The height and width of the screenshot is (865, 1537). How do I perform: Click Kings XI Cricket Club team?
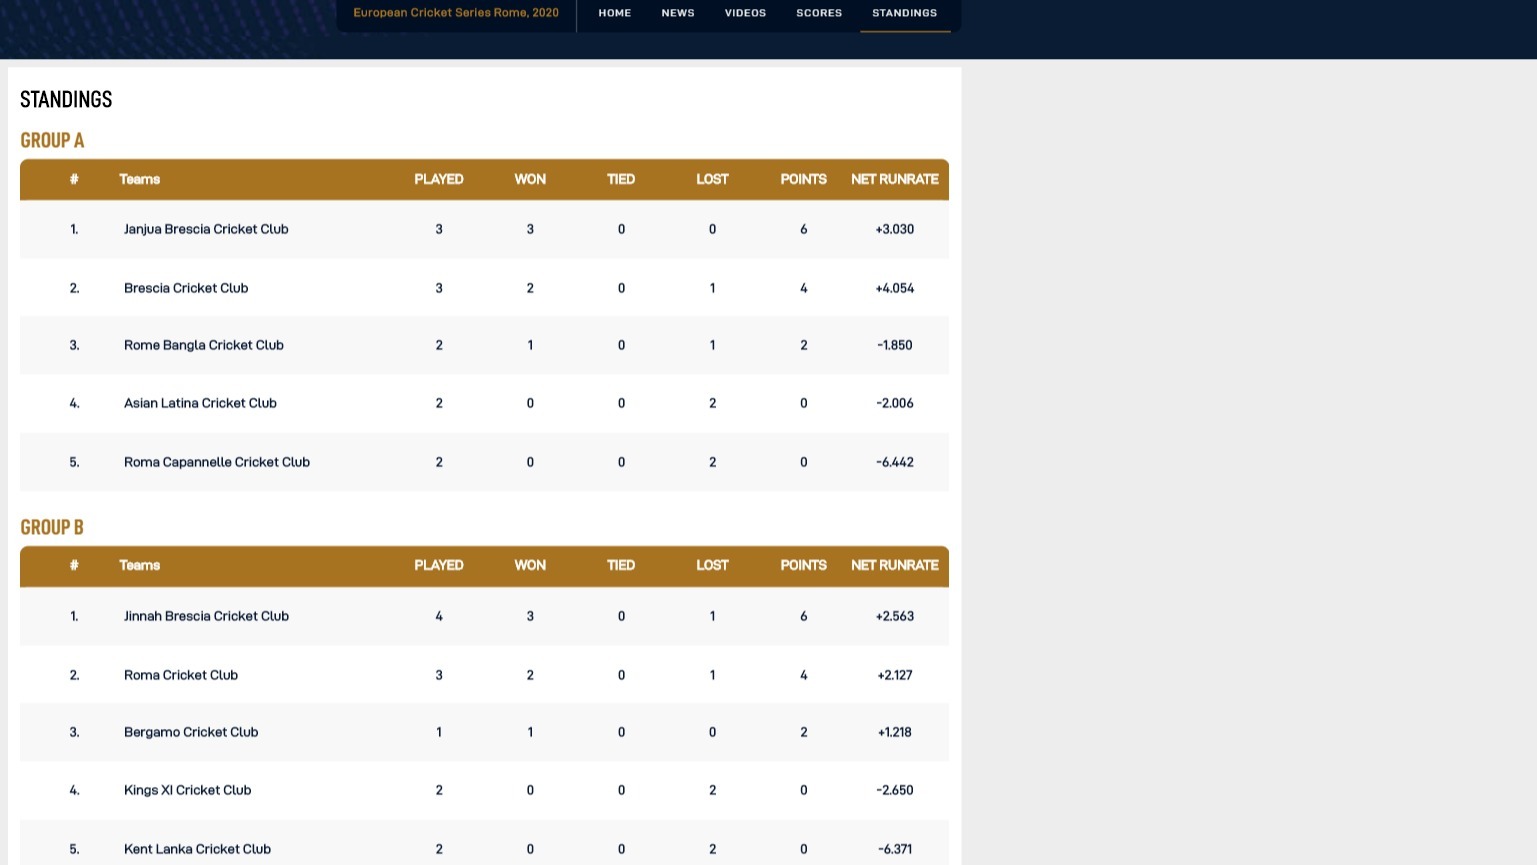click(x=187, y=790)
